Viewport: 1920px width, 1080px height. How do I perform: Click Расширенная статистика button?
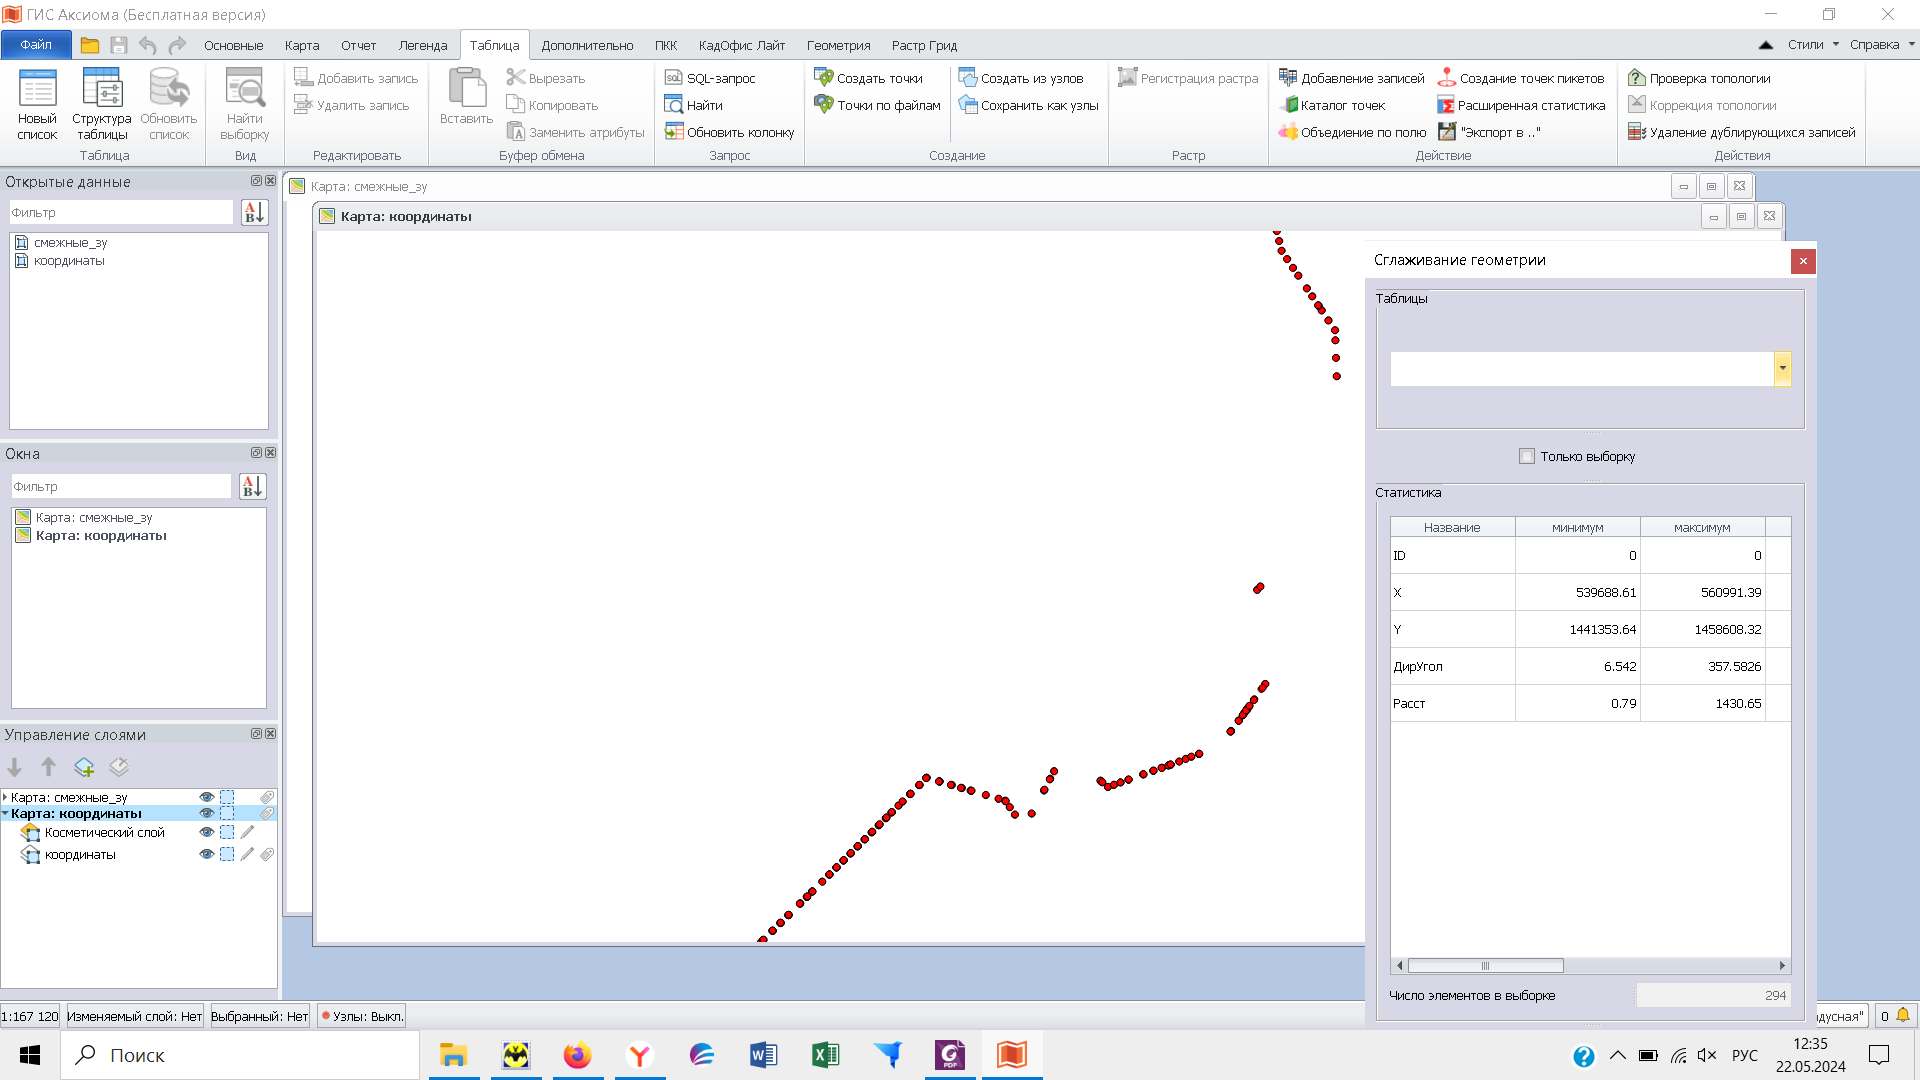pos(1521,105)
